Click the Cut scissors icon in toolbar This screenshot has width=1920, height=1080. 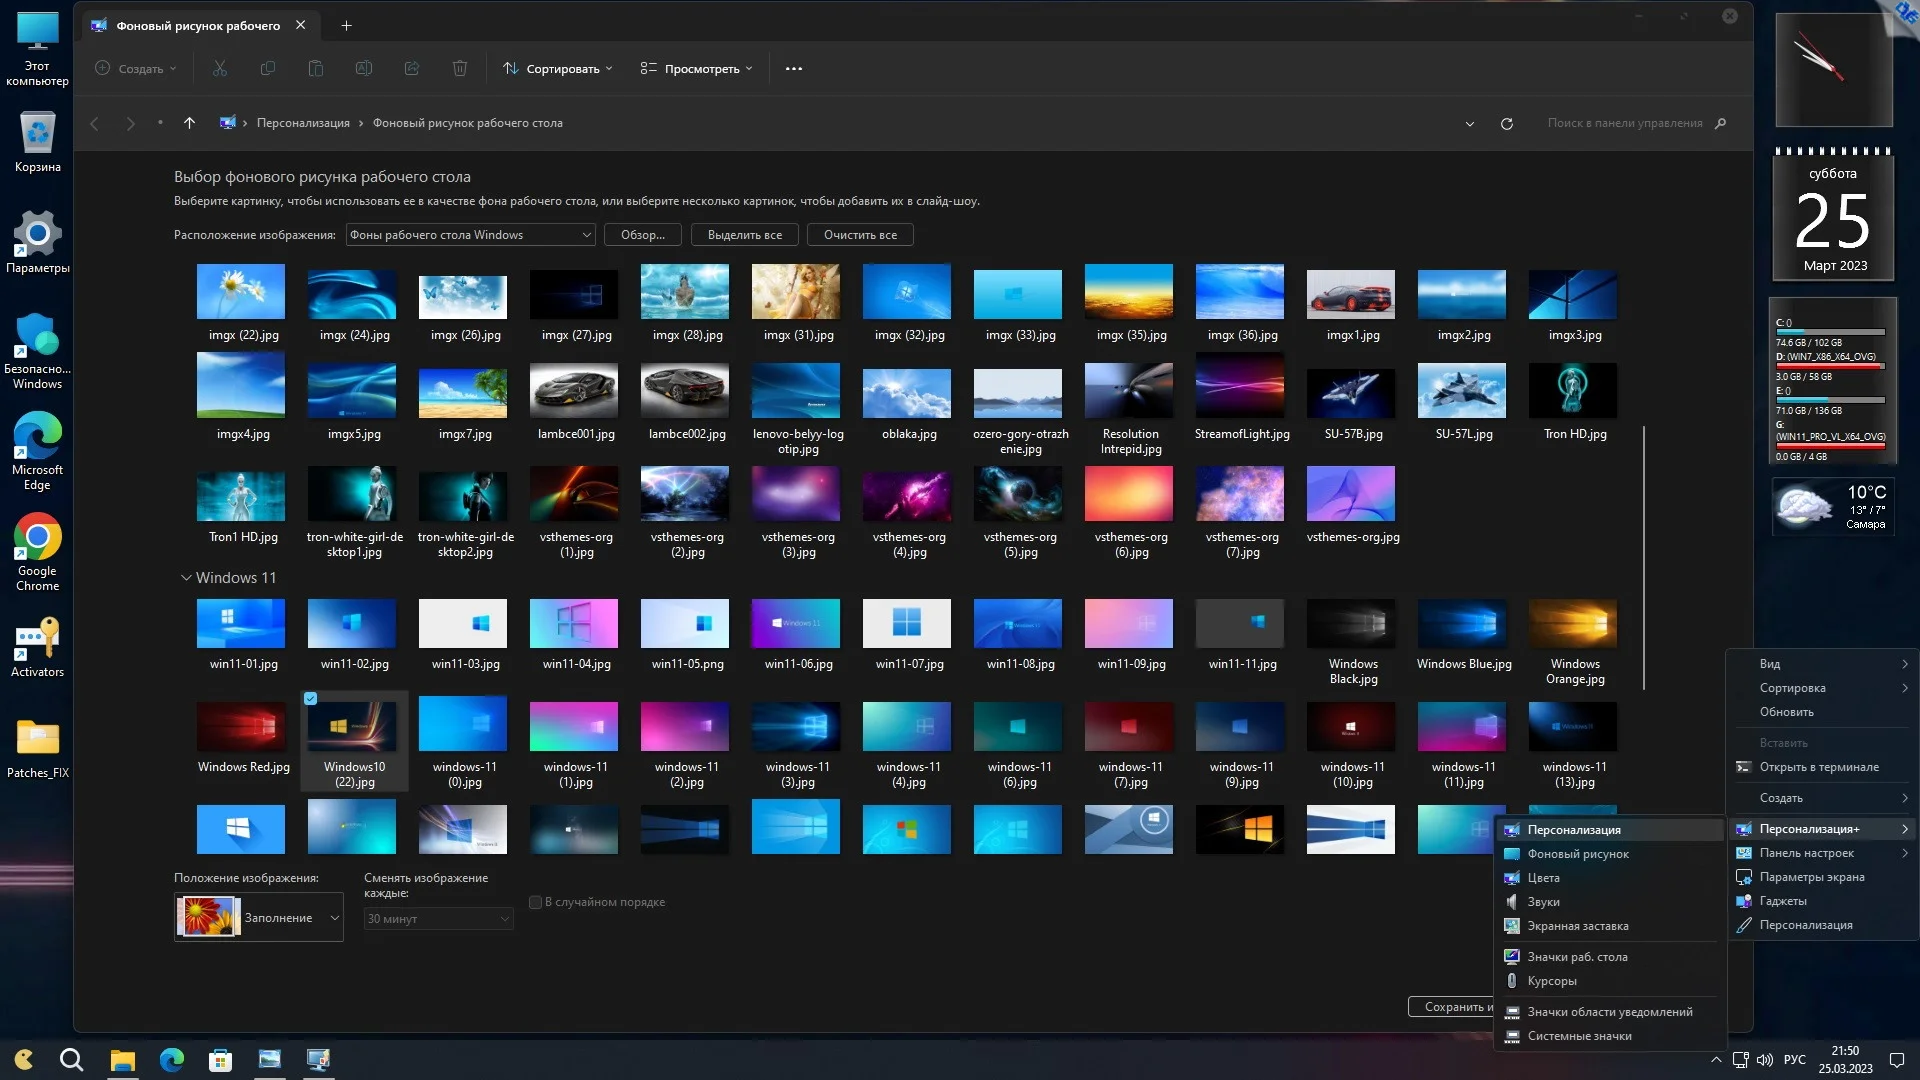(220, 68)
